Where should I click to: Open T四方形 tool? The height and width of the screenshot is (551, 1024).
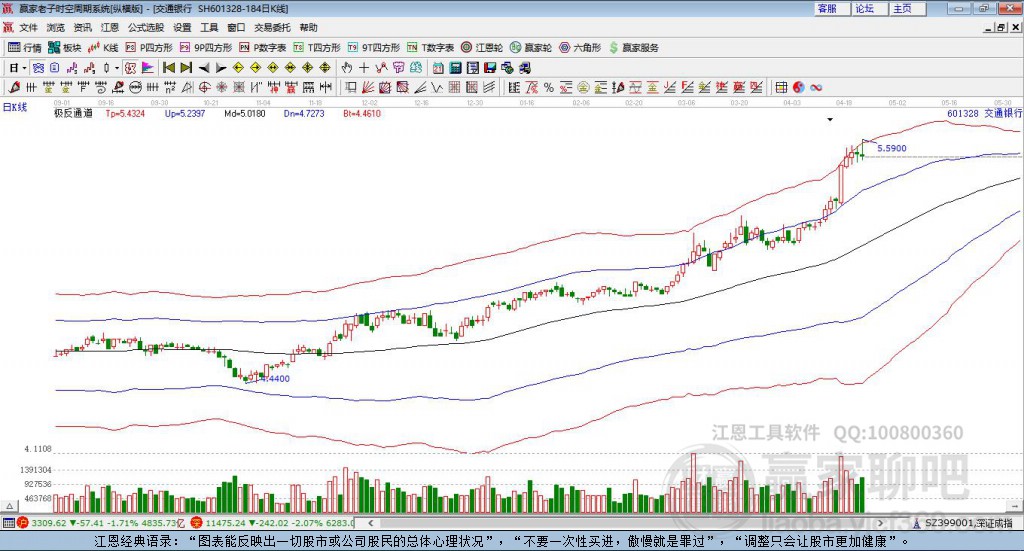pyautogui.click(x=317, y=48)
